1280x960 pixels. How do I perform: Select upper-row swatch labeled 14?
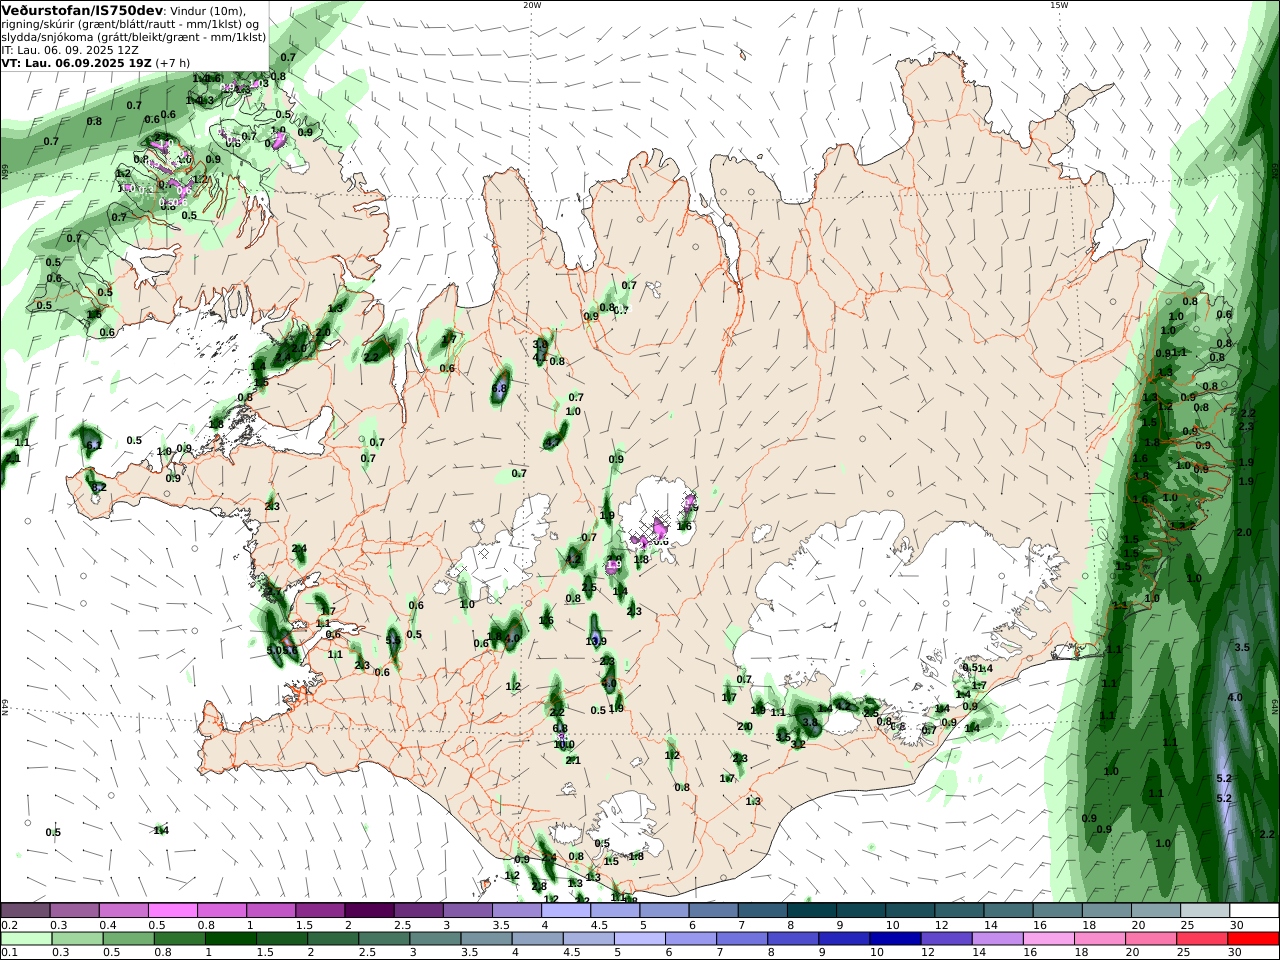(1007, 911)
